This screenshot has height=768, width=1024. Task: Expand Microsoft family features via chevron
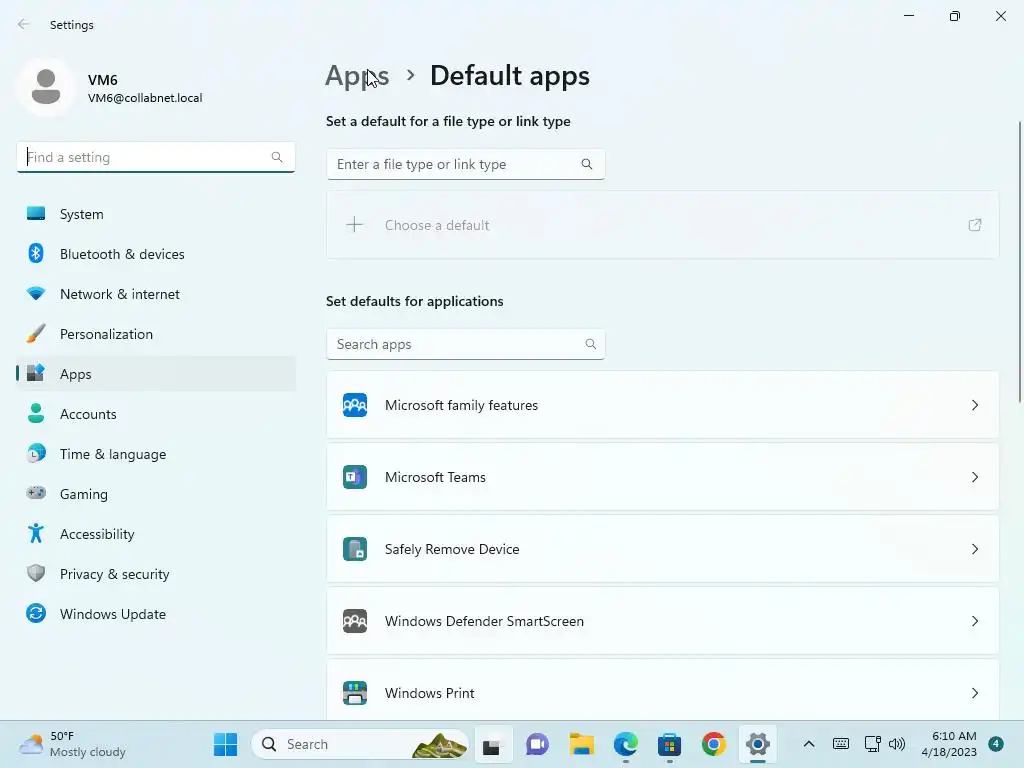[x=974, y=405]
